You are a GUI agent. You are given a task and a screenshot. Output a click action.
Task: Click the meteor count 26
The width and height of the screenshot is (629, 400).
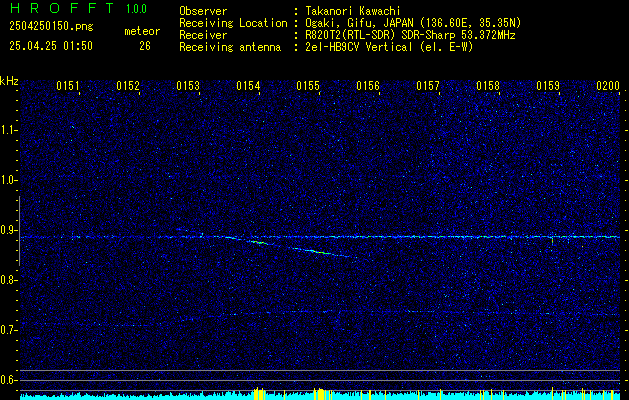(x=145, y=46)
